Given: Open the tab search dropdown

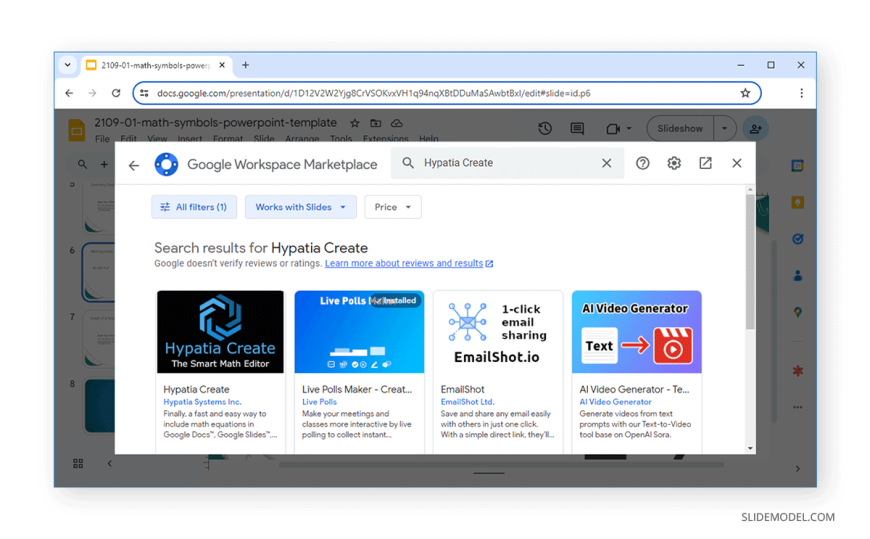Looking at the screenshot, I should click(x=67, y=65).
